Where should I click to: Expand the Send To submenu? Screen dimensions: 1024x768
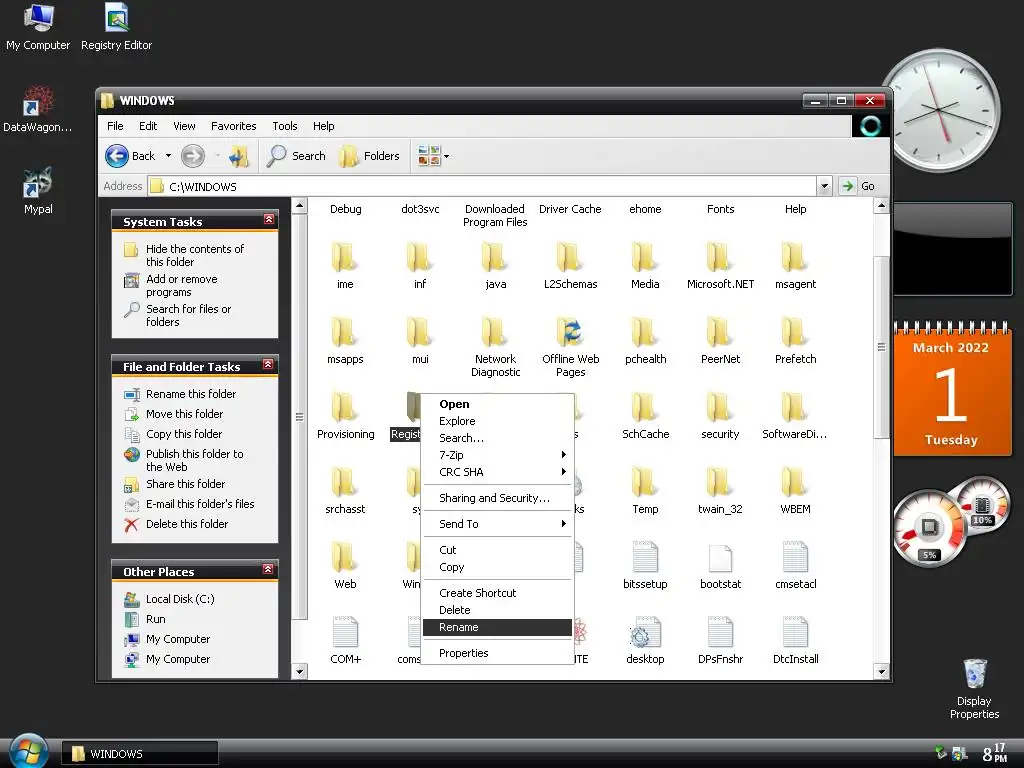pos(498,524)
